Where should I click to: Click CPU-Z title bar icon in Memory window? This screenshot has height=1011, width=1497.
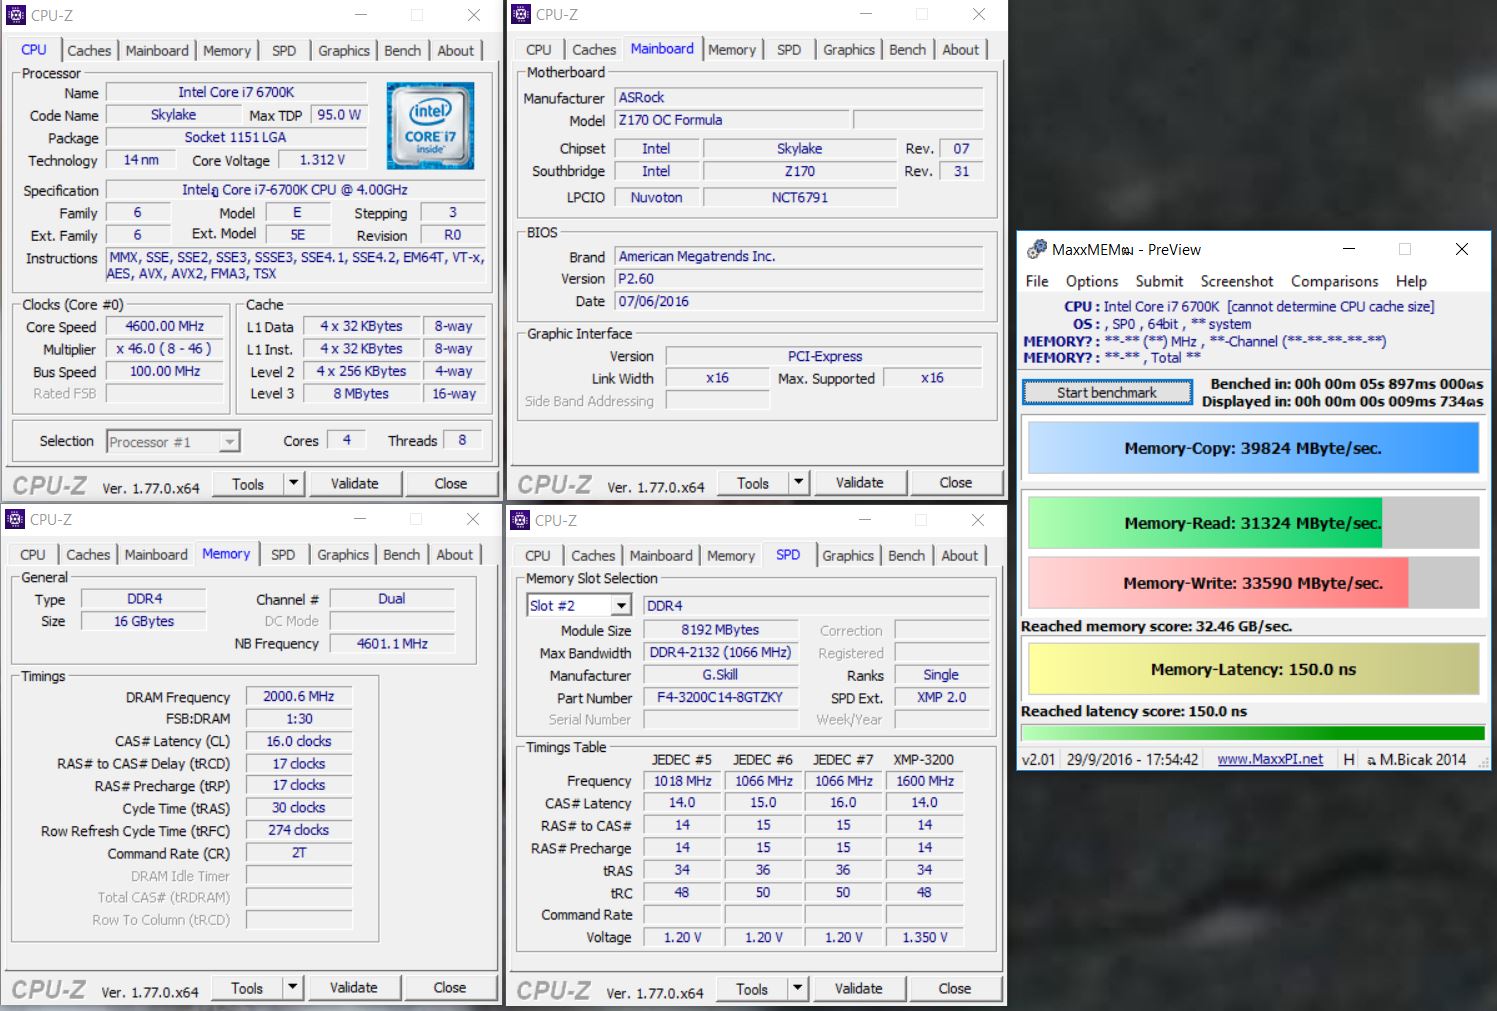point(15,519)
